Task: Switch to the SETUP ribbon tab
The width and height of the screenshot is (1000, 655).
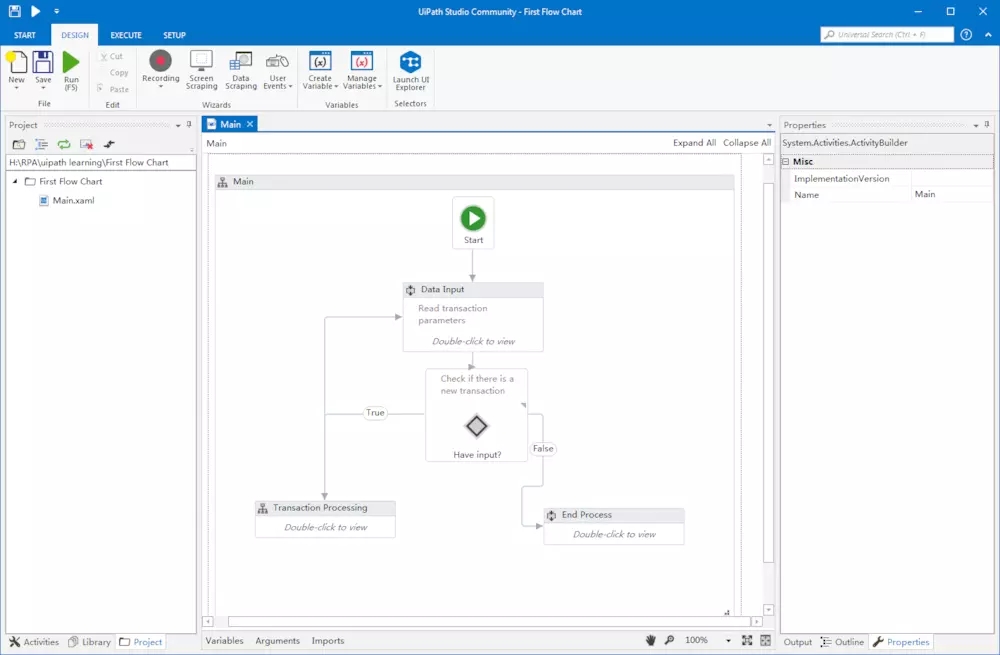Action: [174, 35]
